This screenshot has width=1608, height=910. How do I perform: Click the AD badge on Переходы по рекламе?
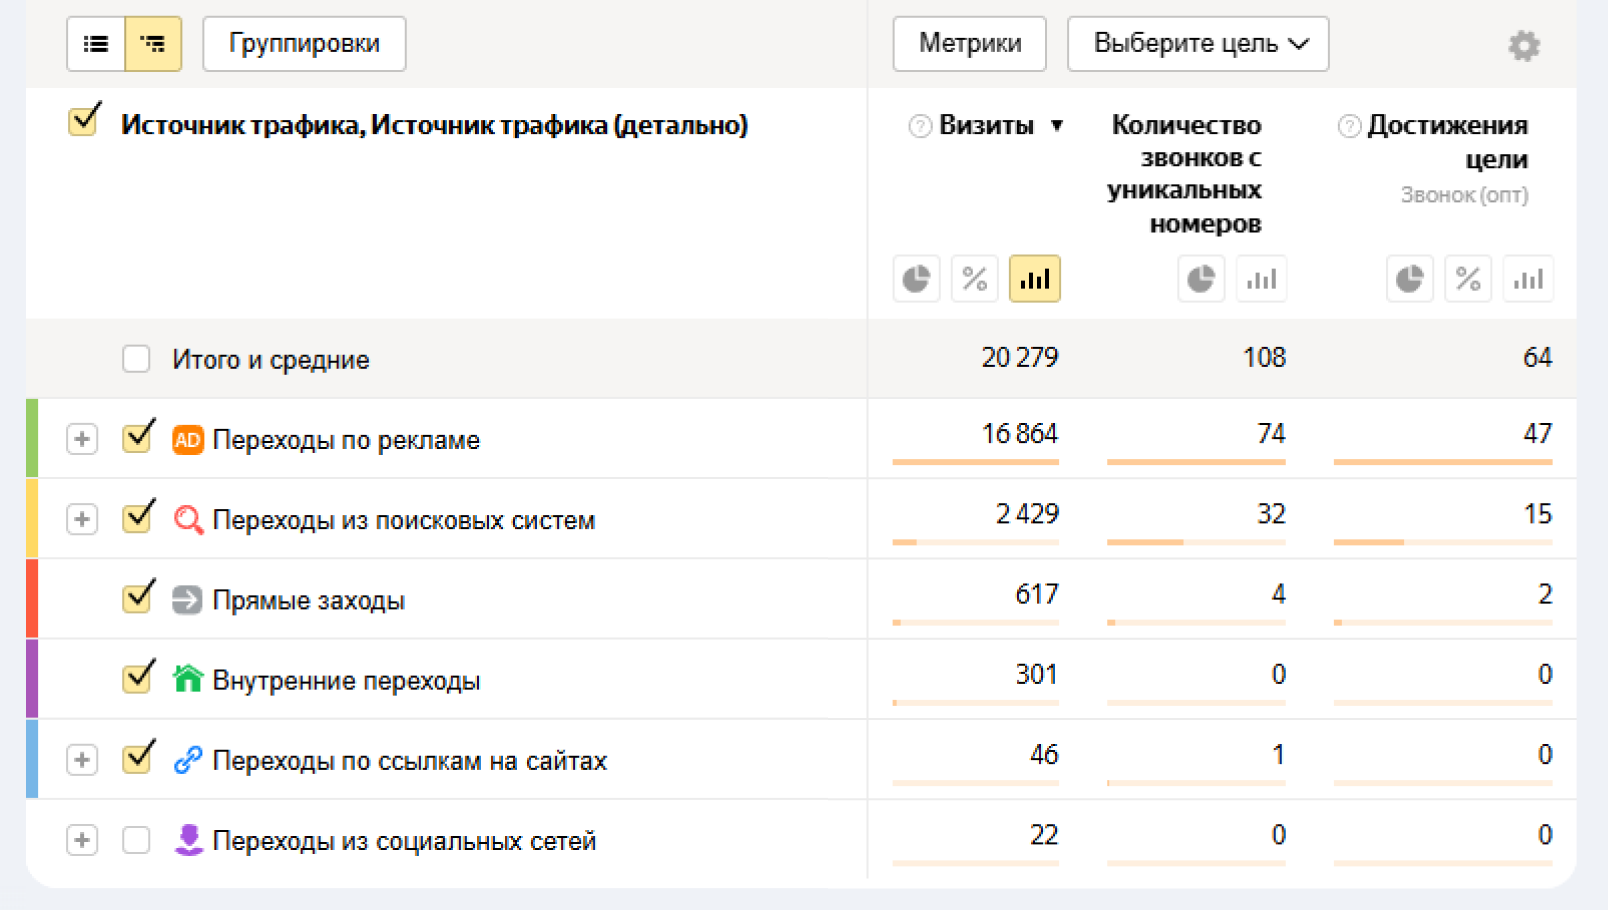click(186, 439)
